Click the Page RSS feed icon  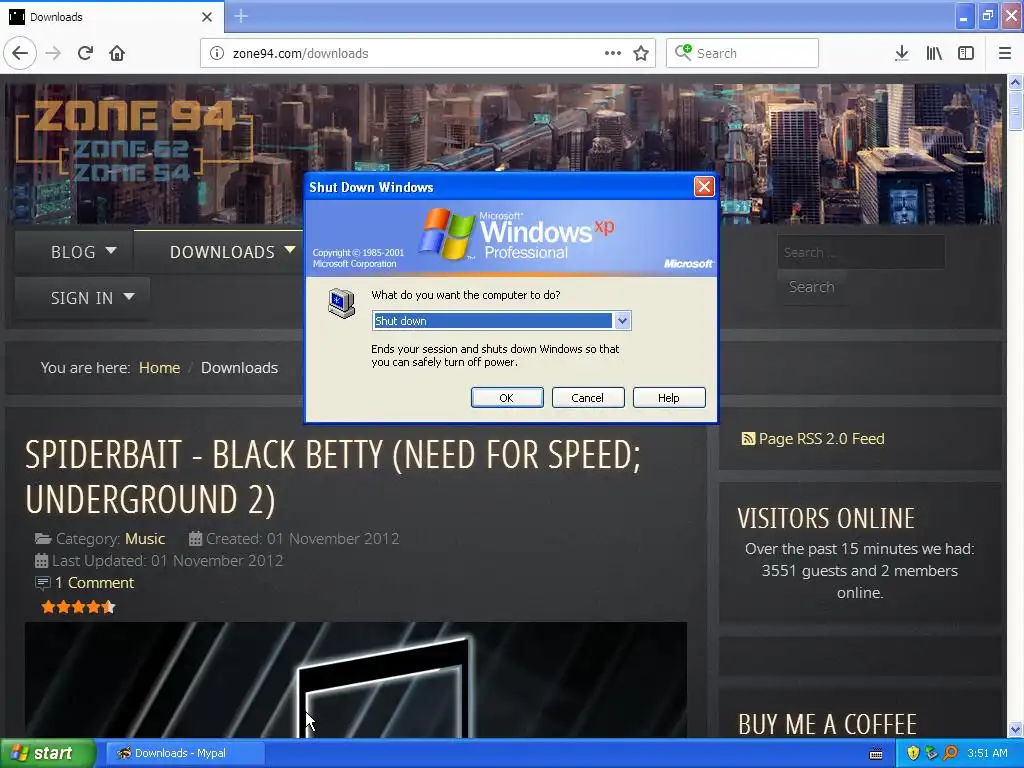point(748,439)
